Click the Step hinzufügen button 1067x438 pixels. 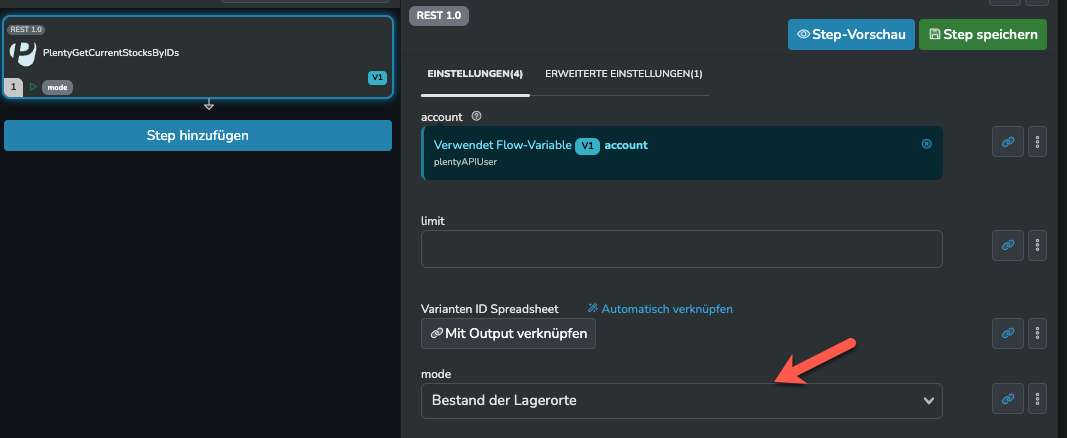pos(198,135)
